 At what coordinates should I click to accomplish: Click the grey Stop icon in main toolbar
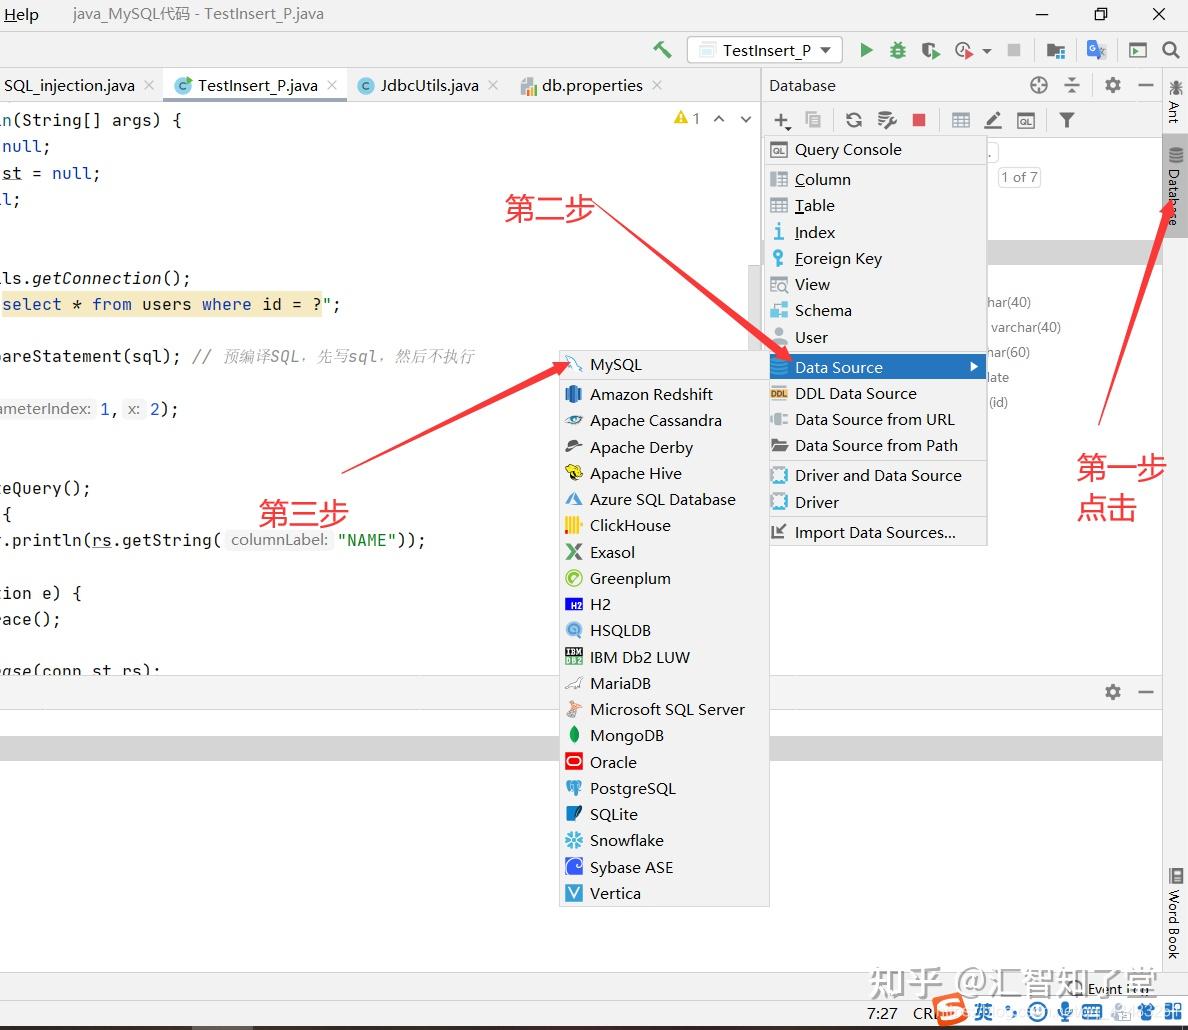(1014, 50)
